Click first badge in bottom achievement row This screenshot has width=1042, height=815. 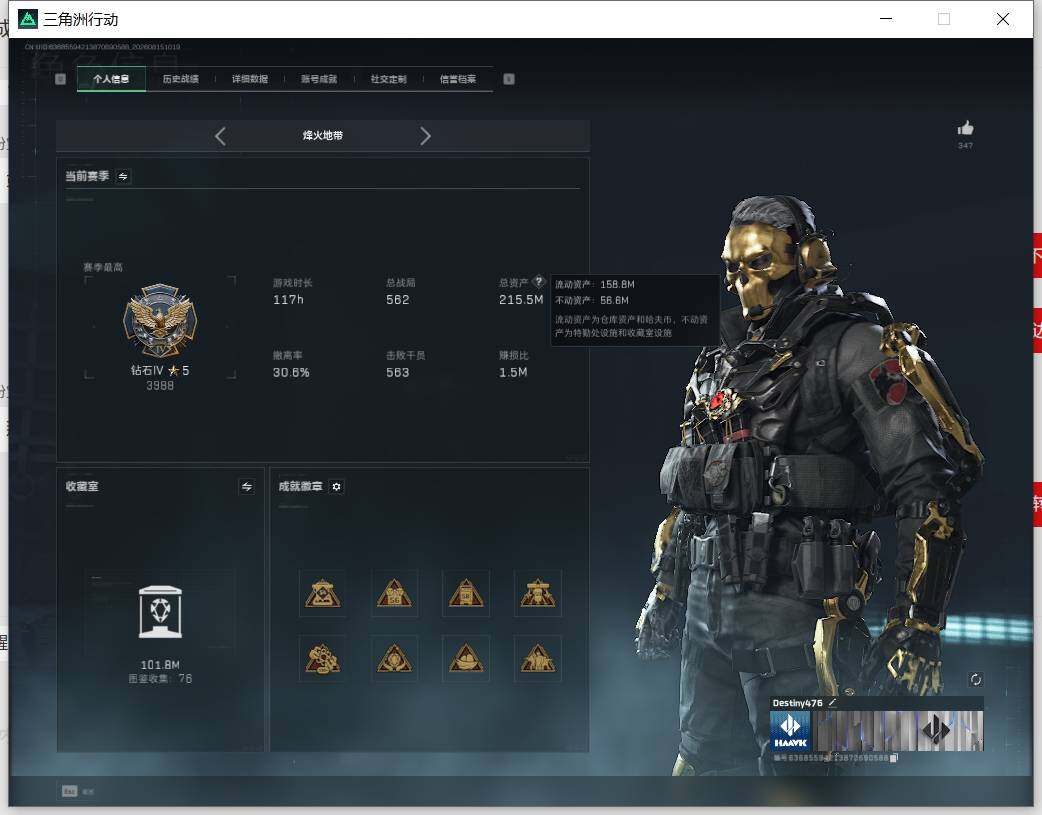point(322,659)
